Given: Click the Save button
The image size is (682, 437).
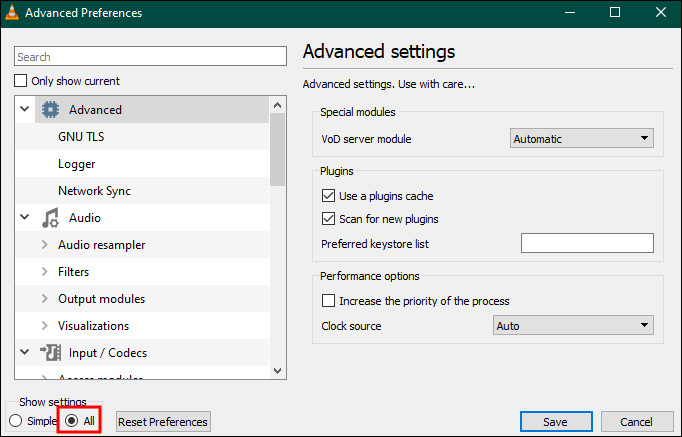Looking at the screenshot, I should (555, 422).
